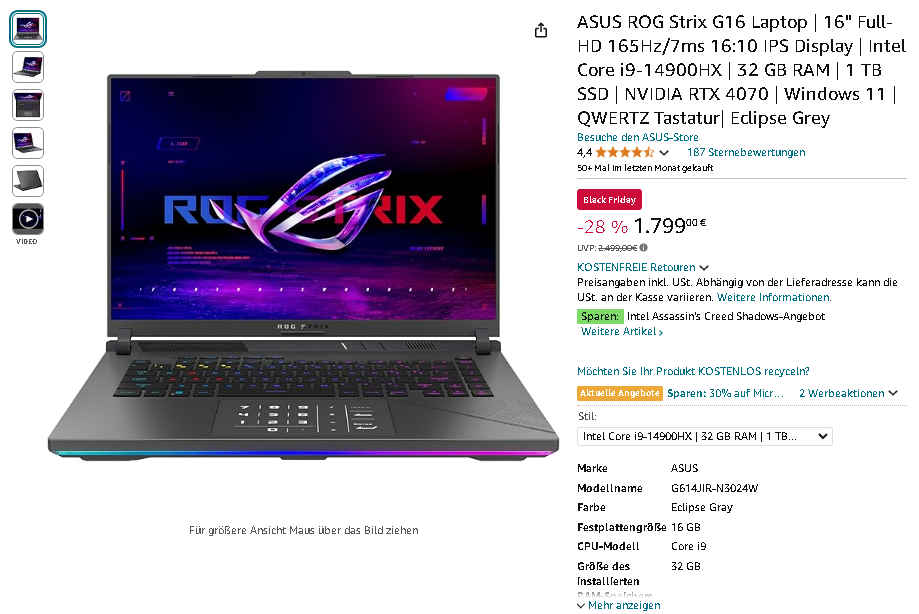
Task: Click the Black Friday deal badge
Action: (609, 200)
